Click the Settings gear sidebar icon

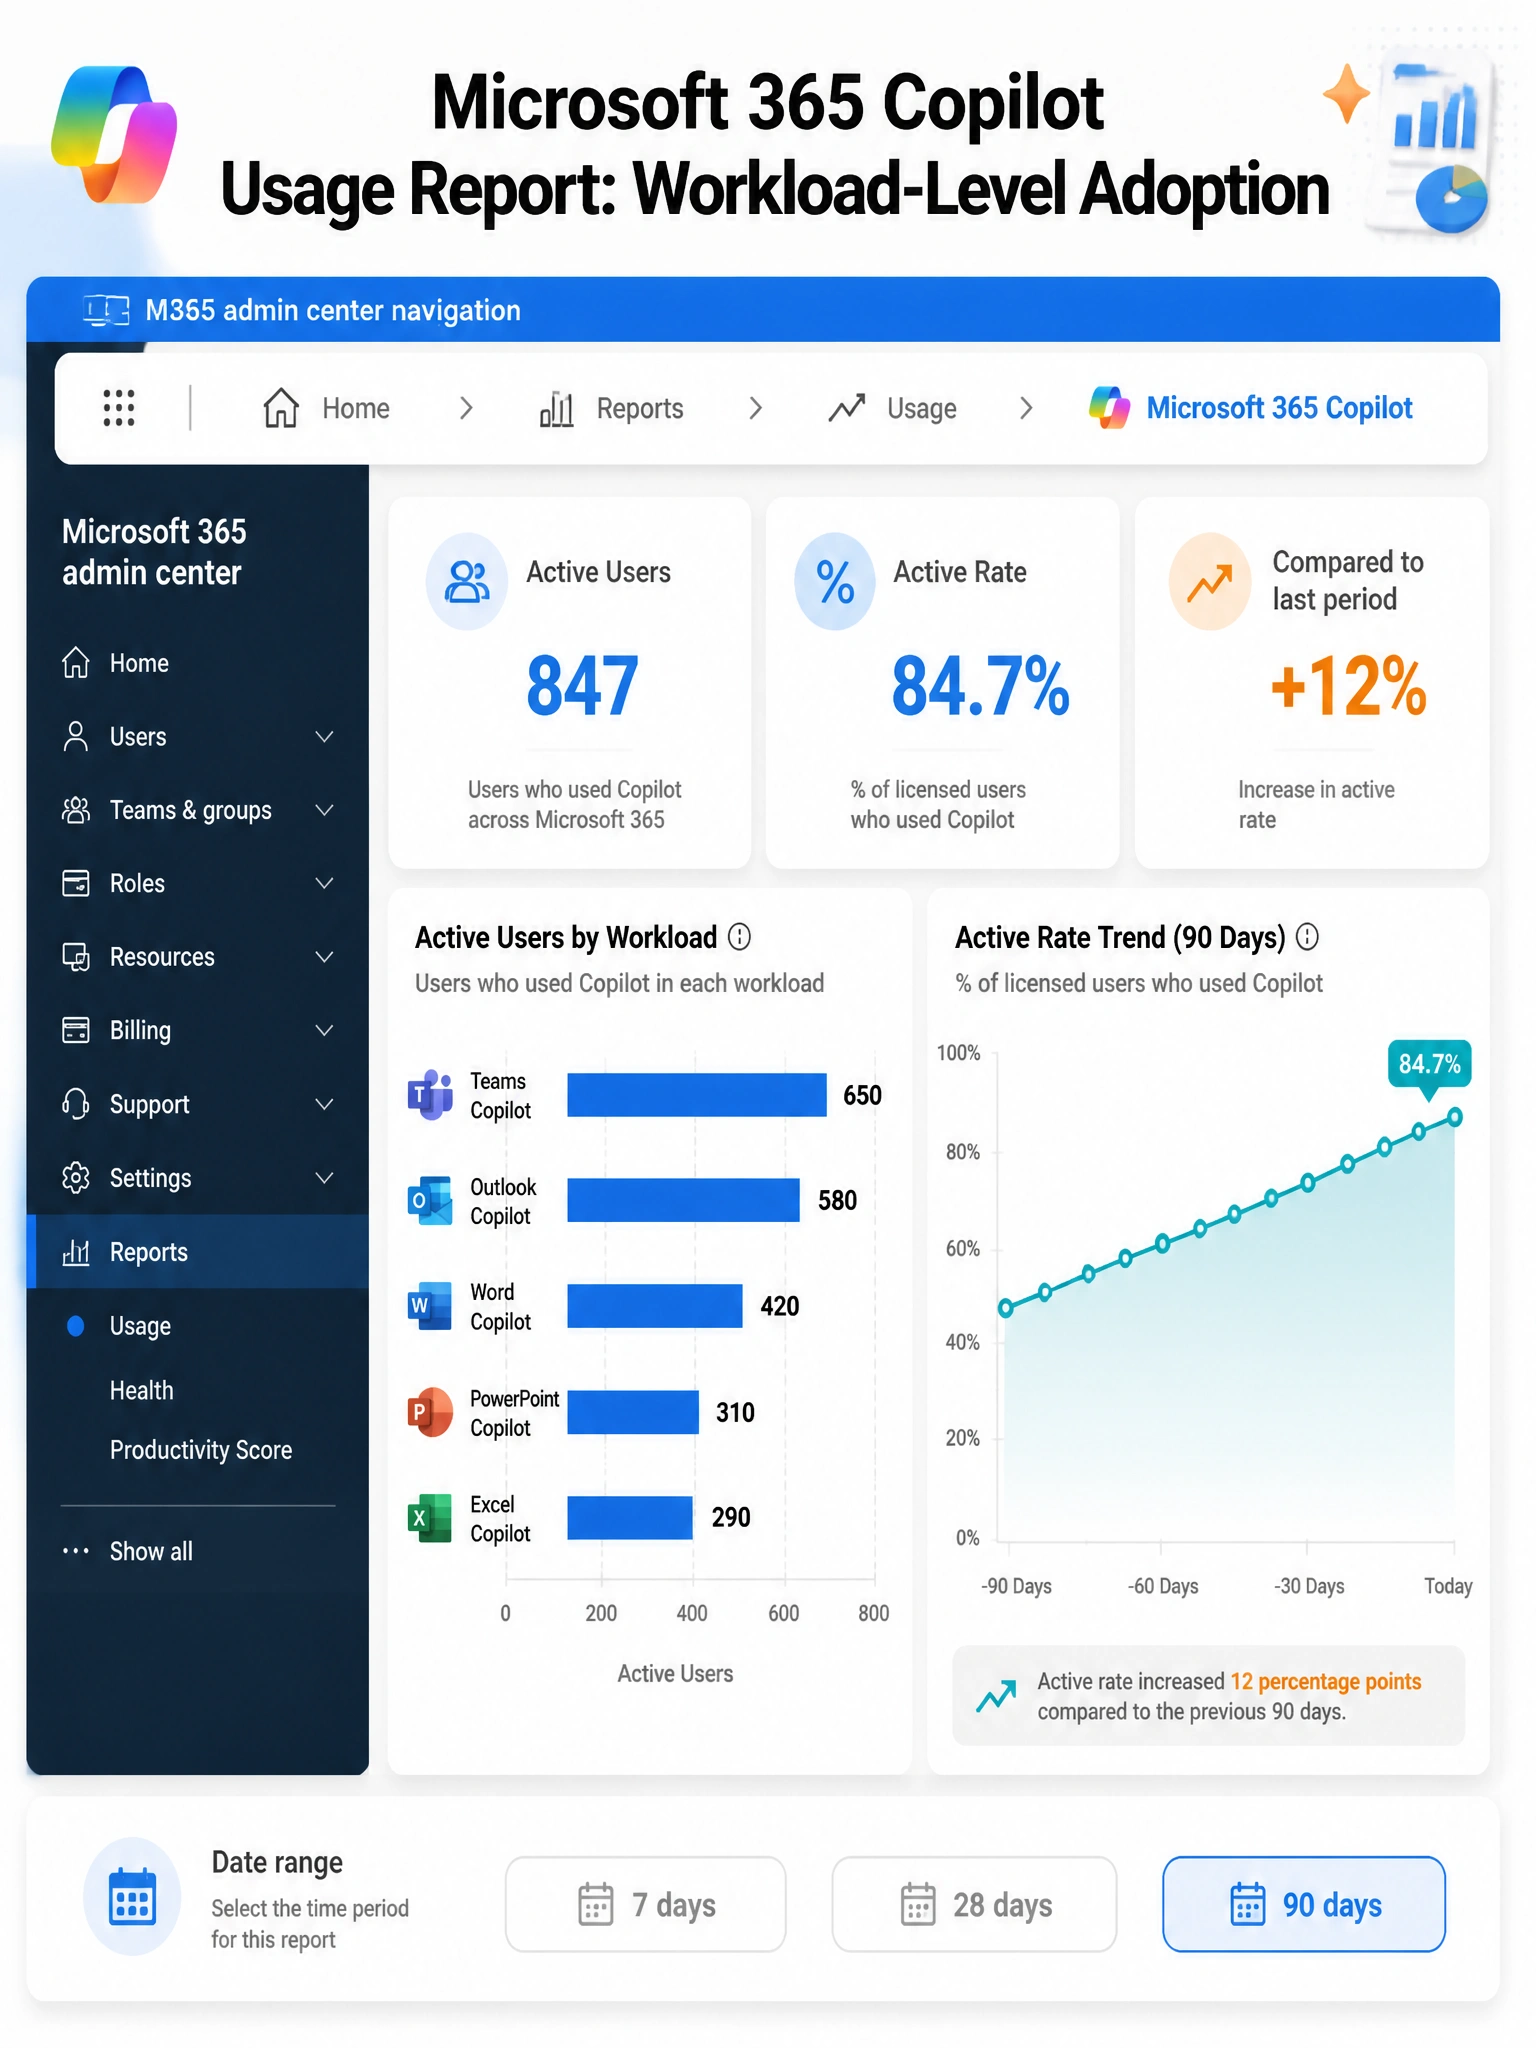pyautogui.click(x=76, y=1178)
